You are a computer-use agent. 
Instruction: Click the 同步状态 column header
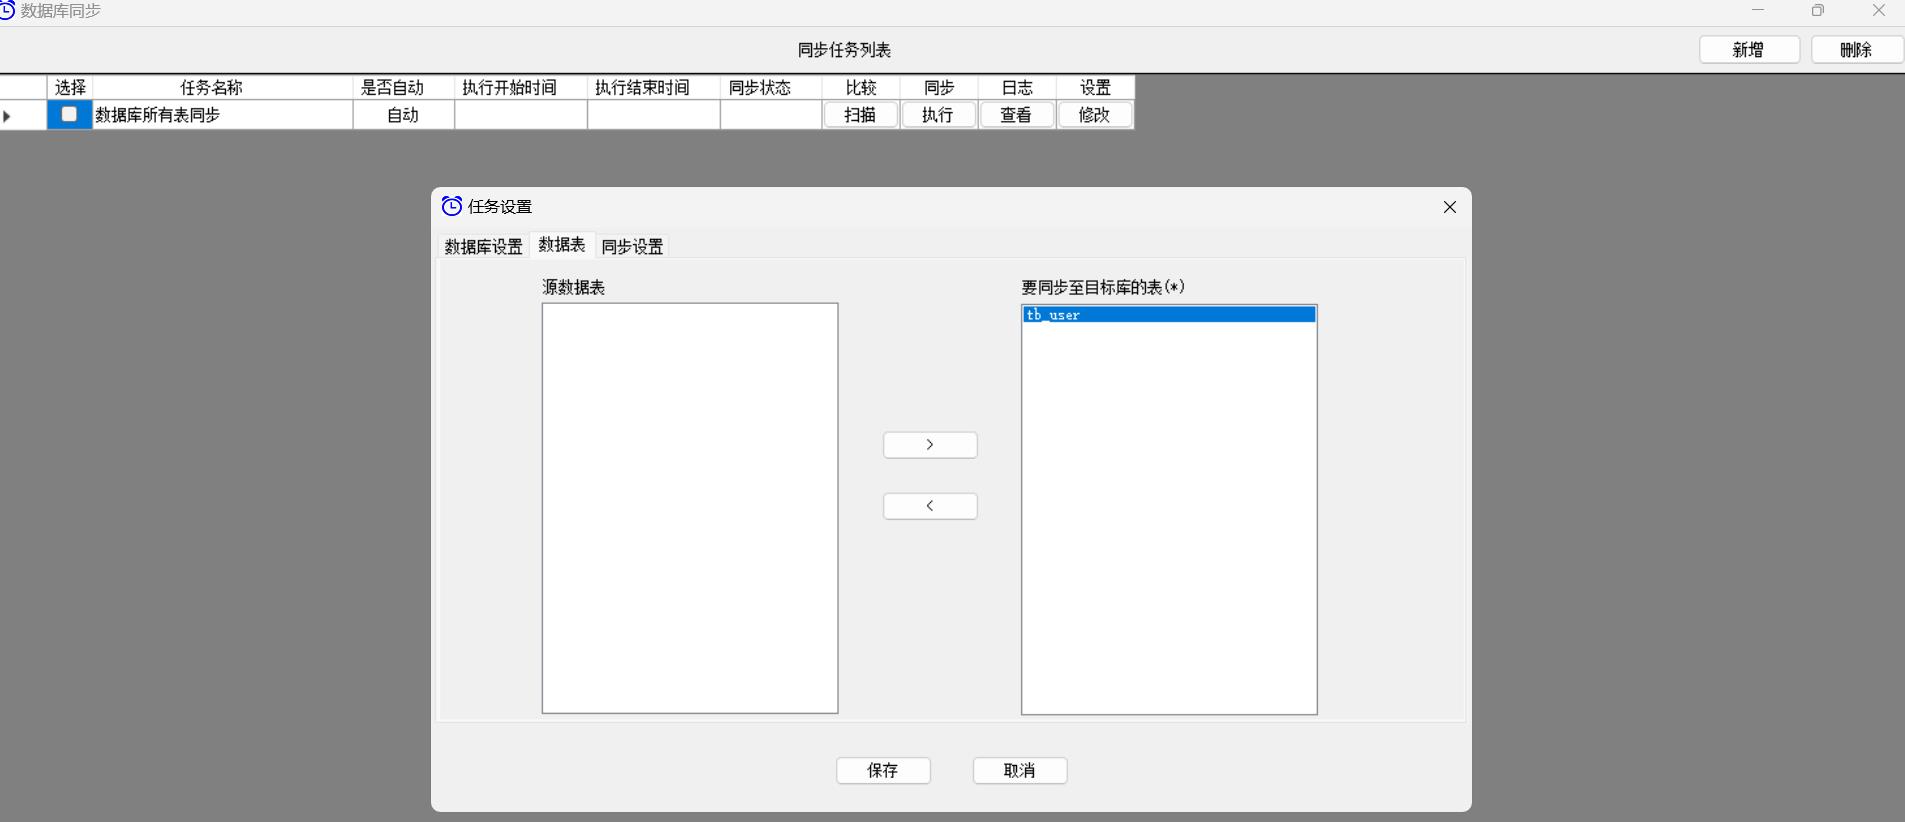point(770,88)
